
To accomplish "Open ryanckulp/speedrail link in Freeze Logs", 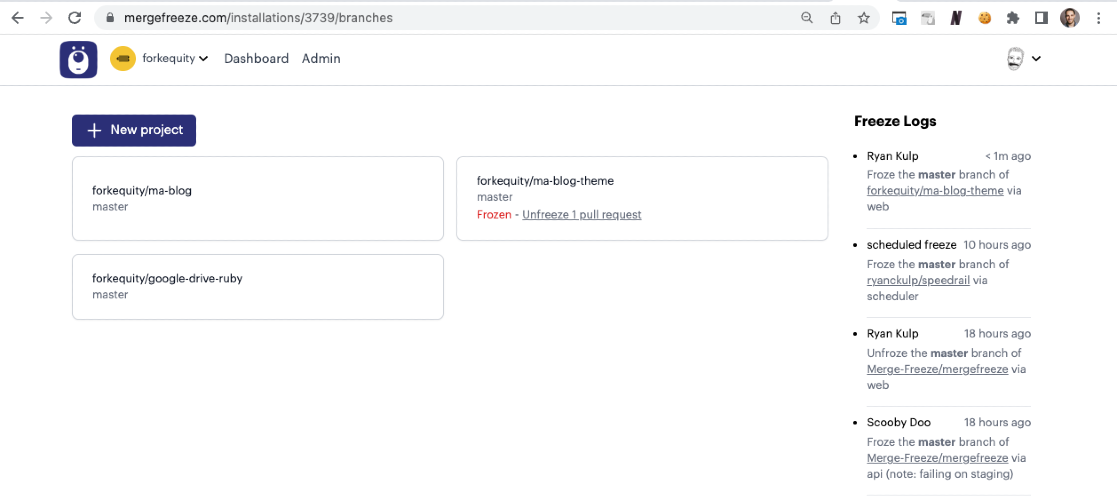I will pos(918,280).
